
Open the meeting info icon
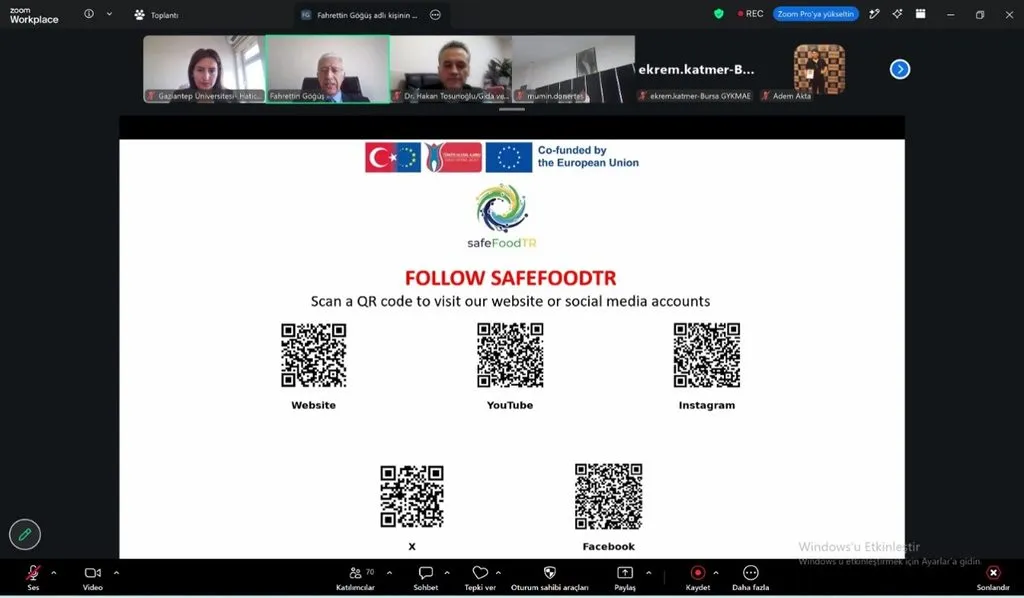(89, 14)
